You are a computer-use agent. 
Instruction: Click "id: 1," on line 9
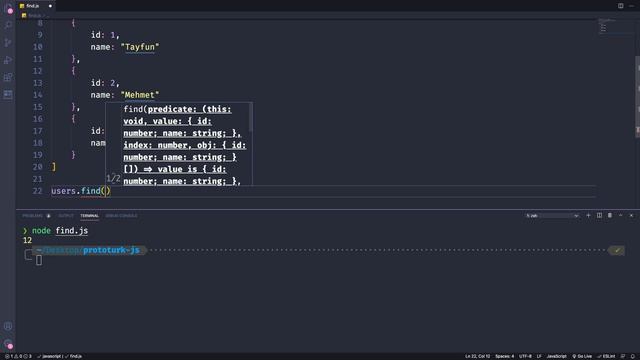[105, 35]
